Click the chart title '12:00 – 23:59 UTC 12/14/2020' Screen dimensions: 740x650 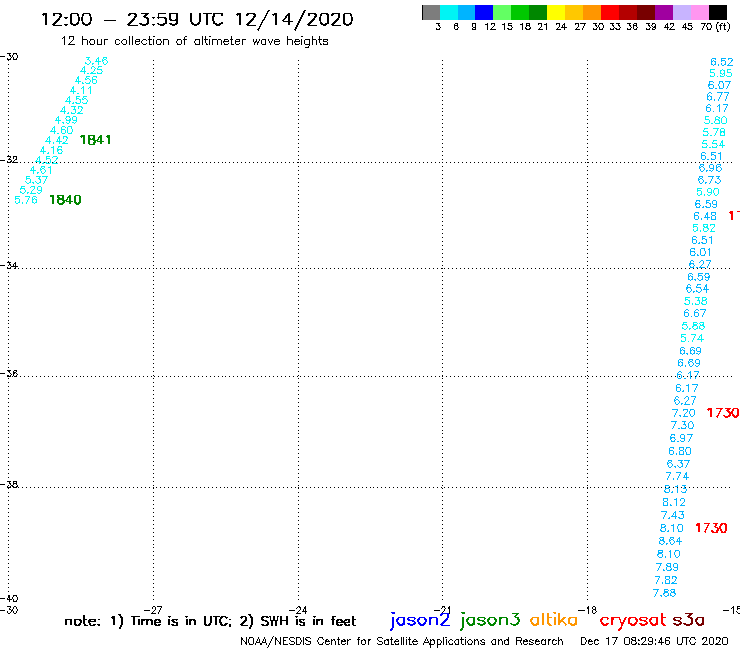pyautogui.click(x=197, y=20)
